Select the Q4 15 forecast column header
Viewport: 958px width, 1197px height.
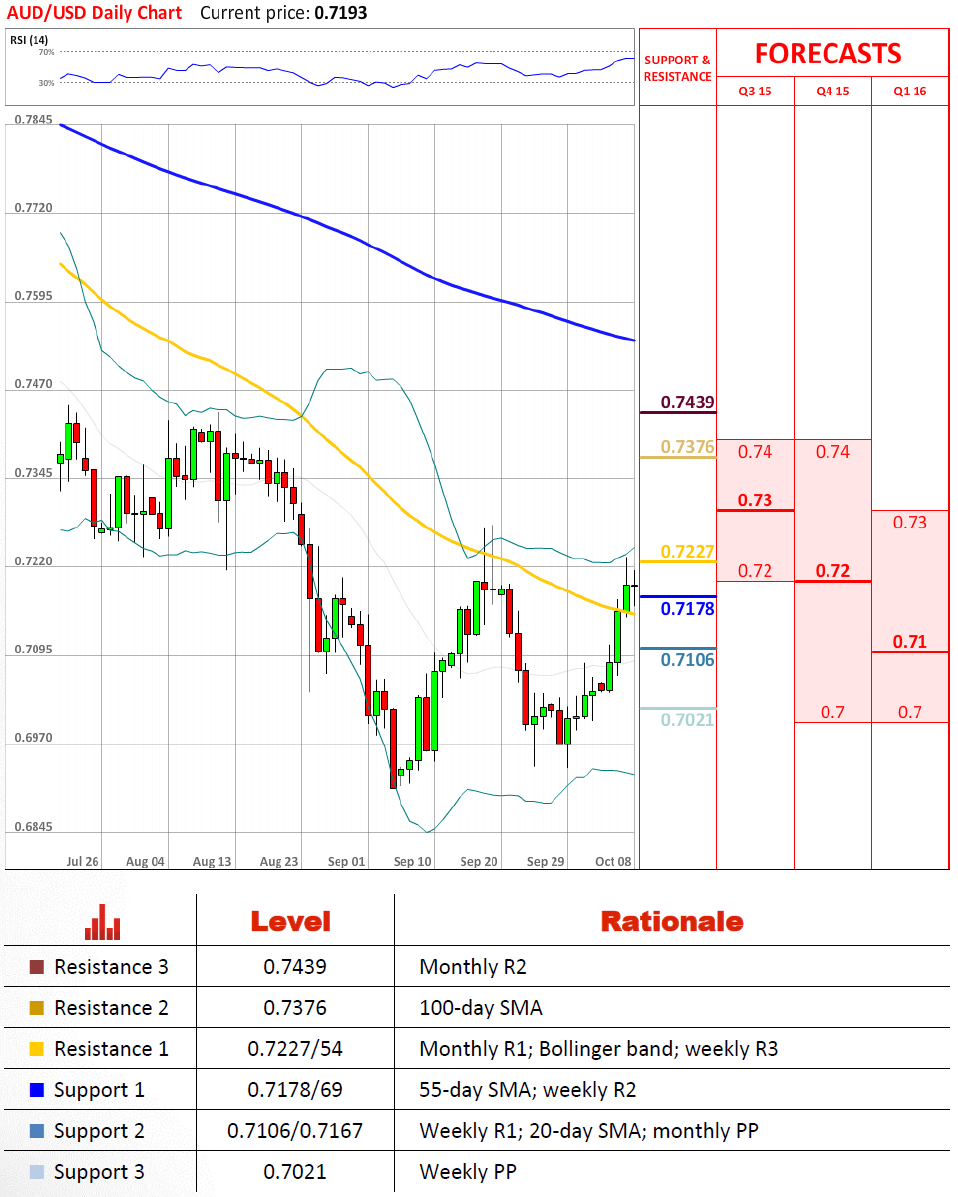pyautogui.click(x=833, y=91)
